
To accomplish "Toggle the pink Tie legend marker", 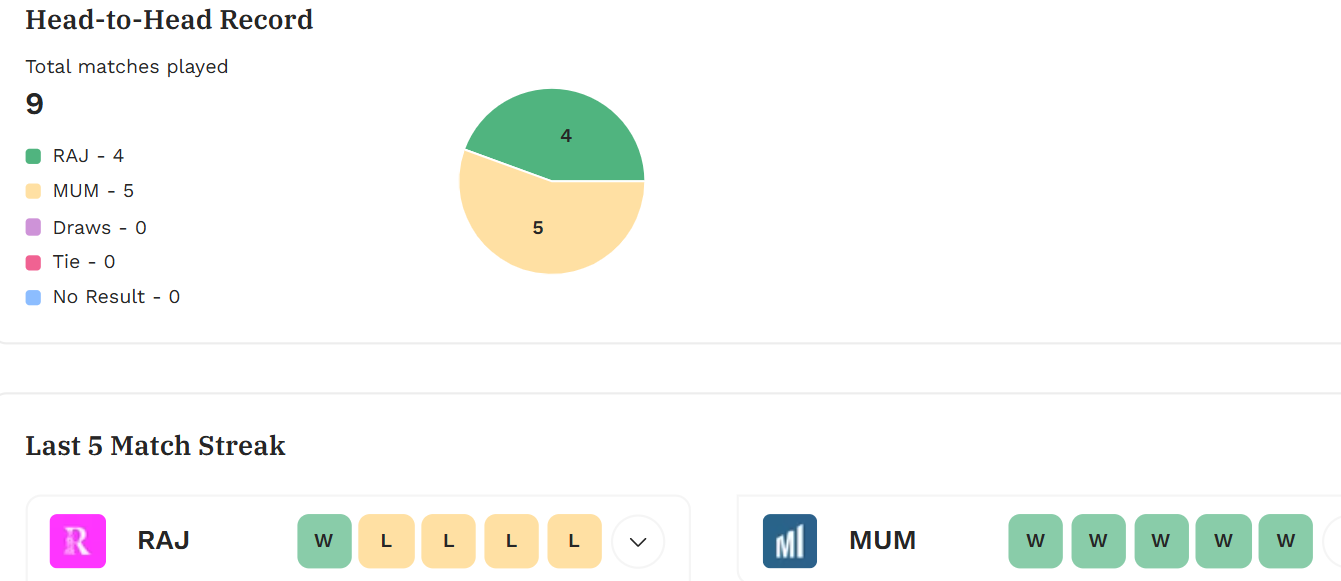I will [33, 262].
